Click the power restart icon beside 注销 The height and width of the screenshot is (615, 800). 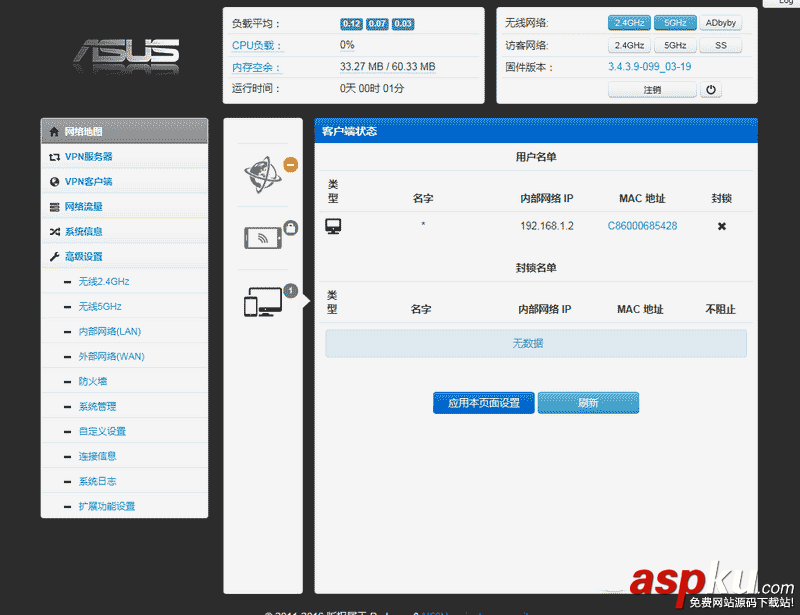click(710, 89)
